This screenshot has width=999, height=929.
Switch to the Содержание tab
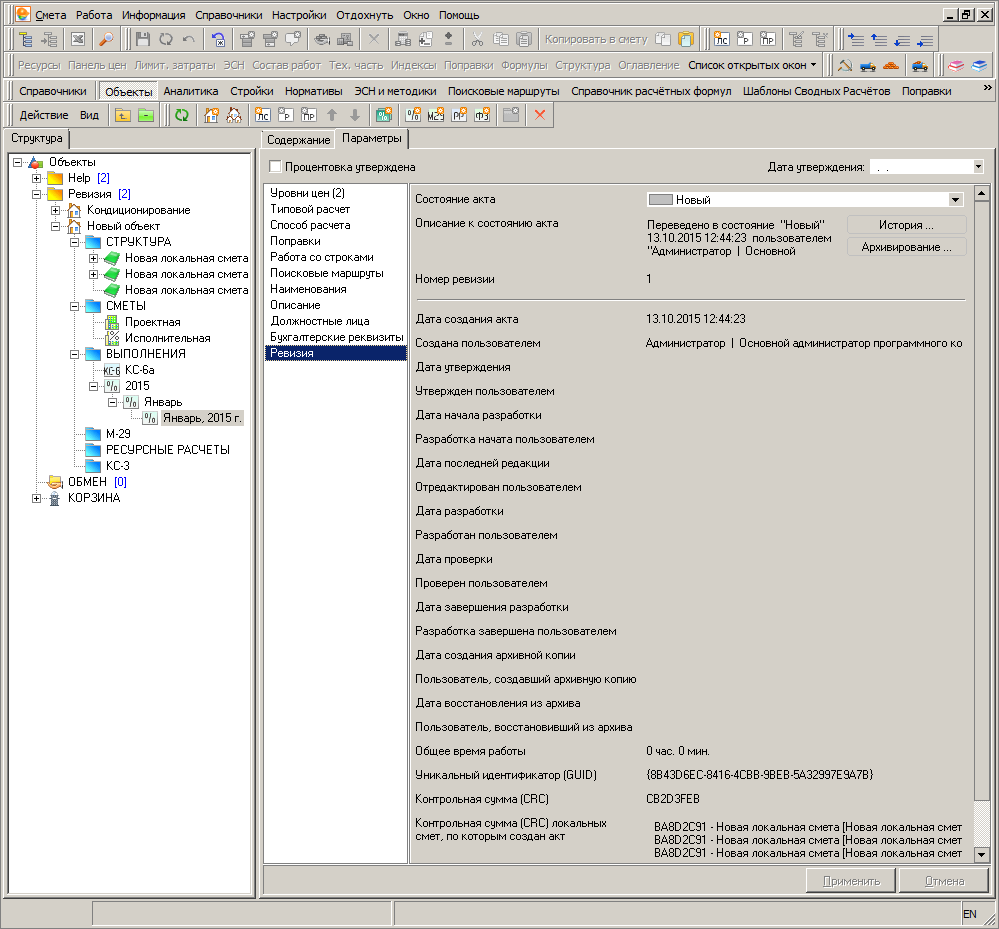(298, 140)
